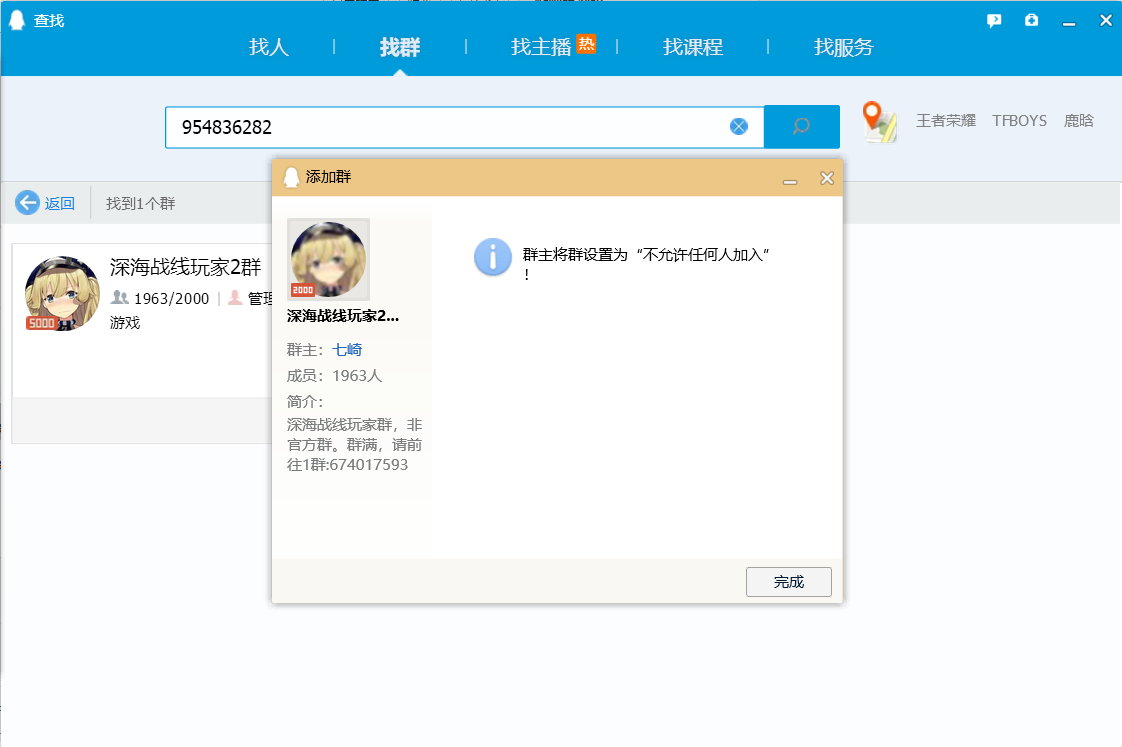Click the search magnifier button
The image size is (1122, 747).
(x=801, y=127)
